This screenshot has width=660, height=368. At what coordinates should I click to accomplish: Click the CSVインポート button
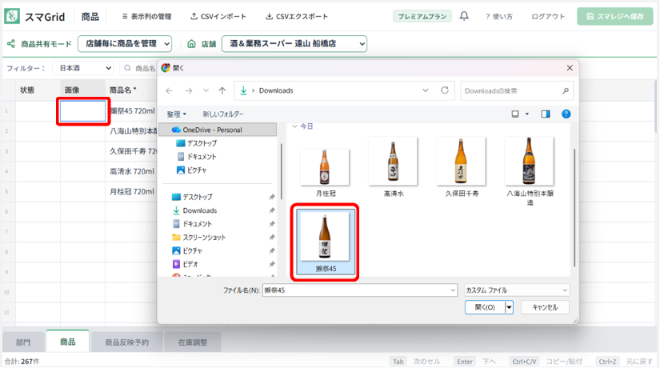point(218,16)
